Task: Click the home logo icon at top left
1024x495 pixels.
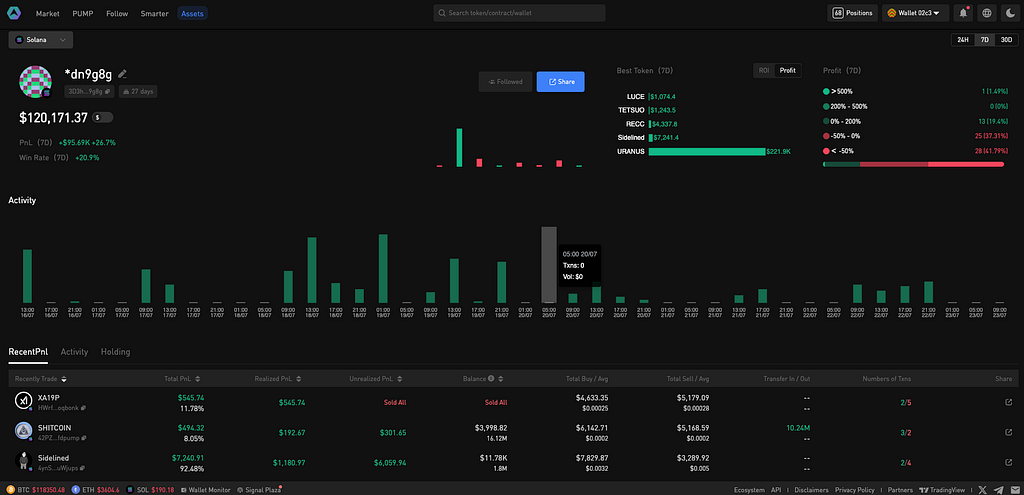Action: (14, 13)
